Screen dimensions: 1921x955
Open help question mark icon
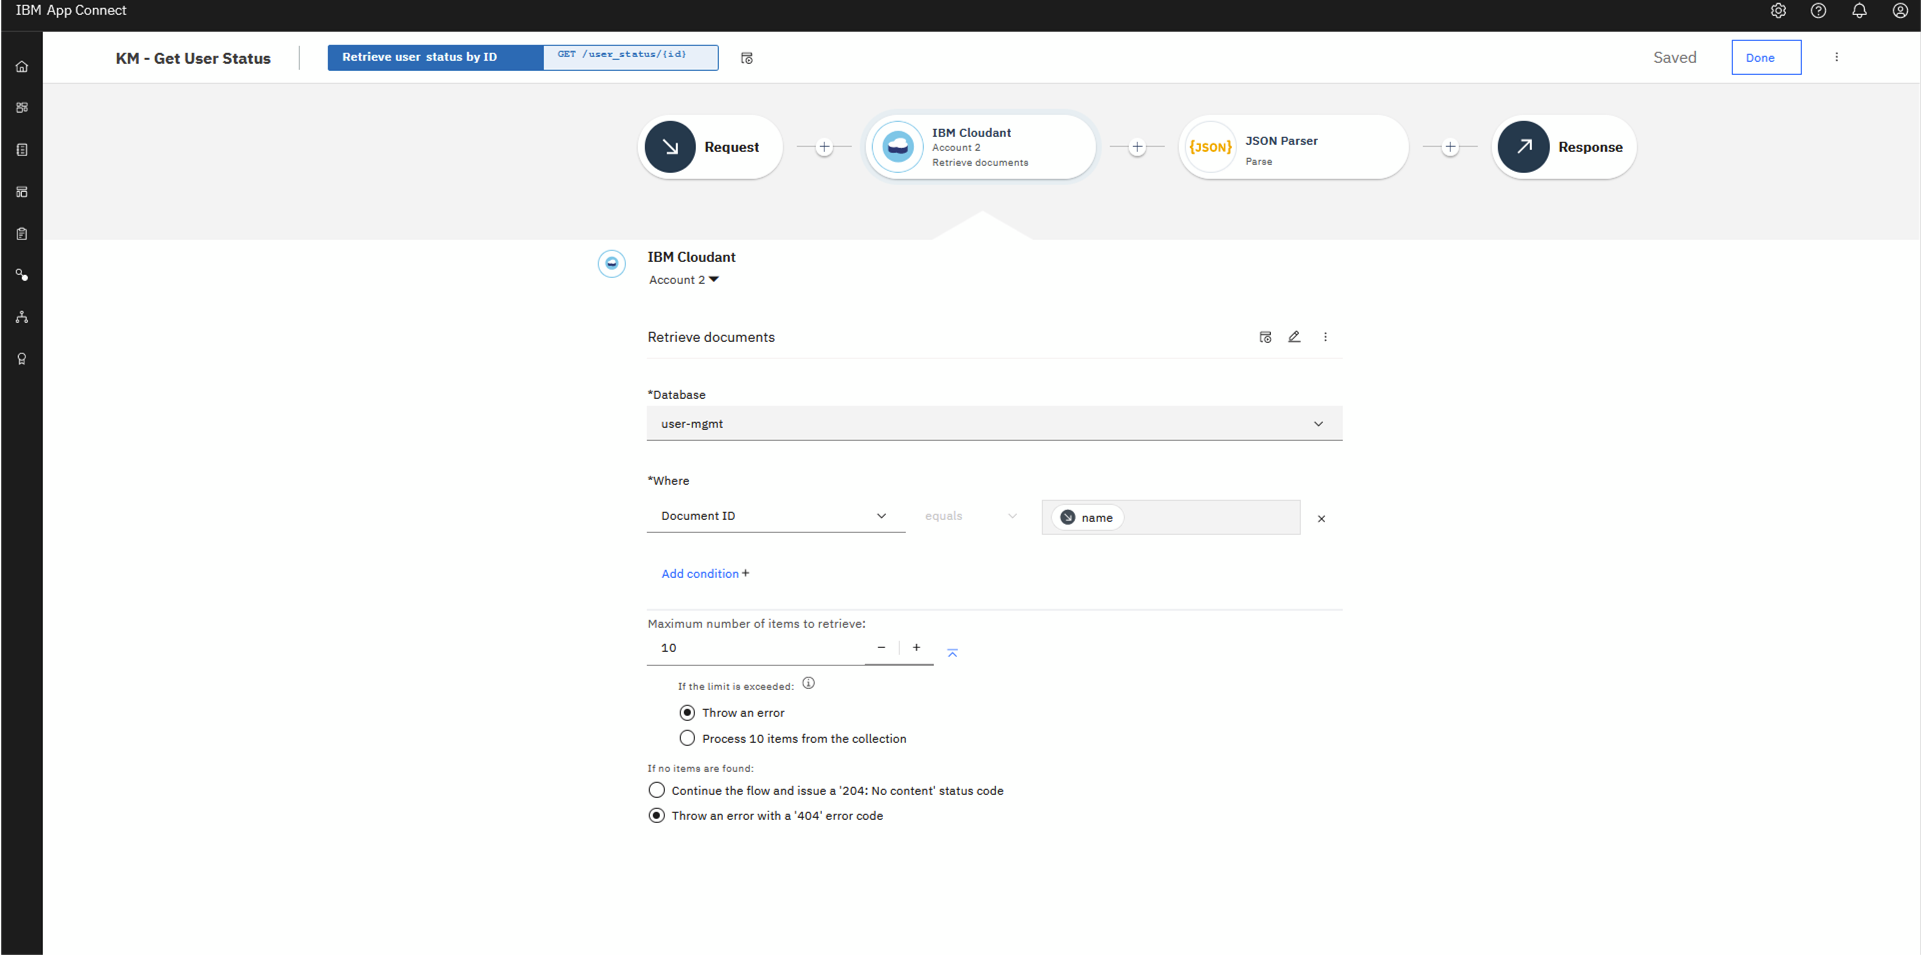(1819, 11)
